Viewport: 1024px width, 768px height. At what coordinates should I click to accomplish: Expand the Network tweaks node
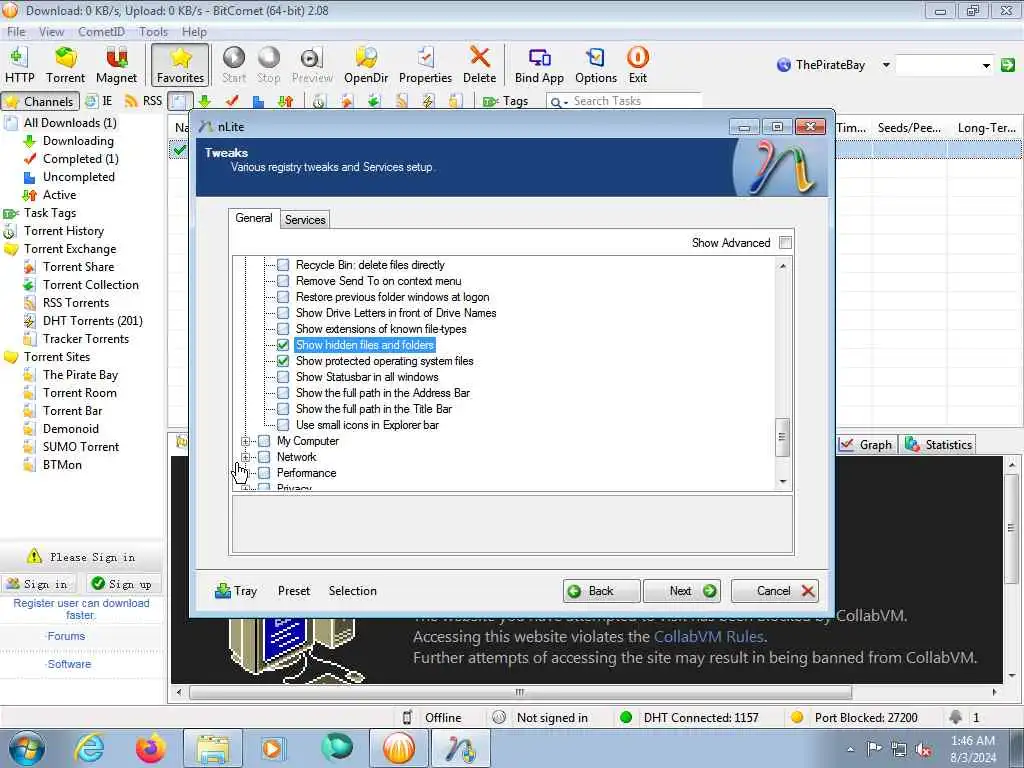[x=245, y=457]
